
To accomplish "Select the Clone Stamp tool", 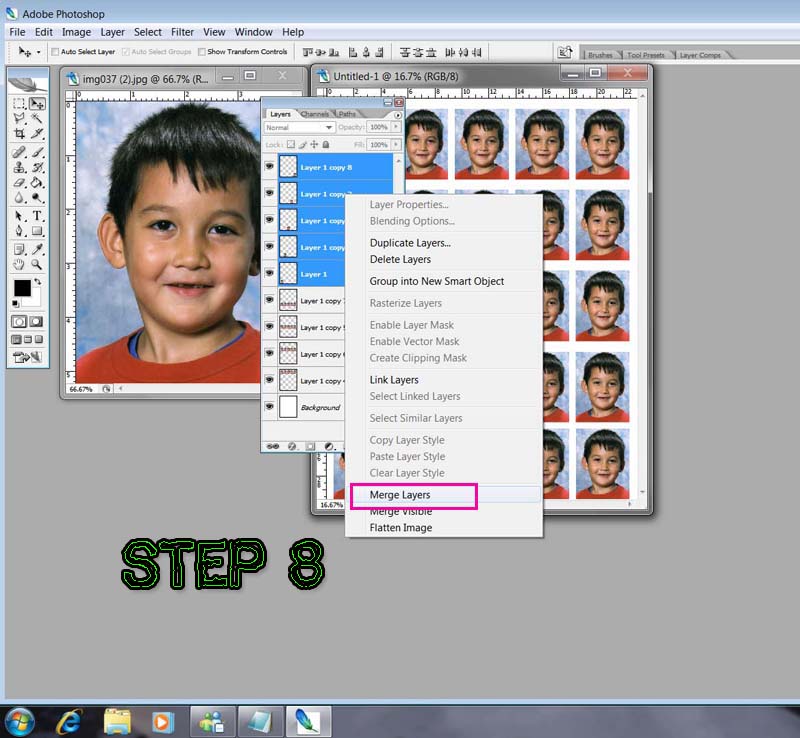I will 19,167.
